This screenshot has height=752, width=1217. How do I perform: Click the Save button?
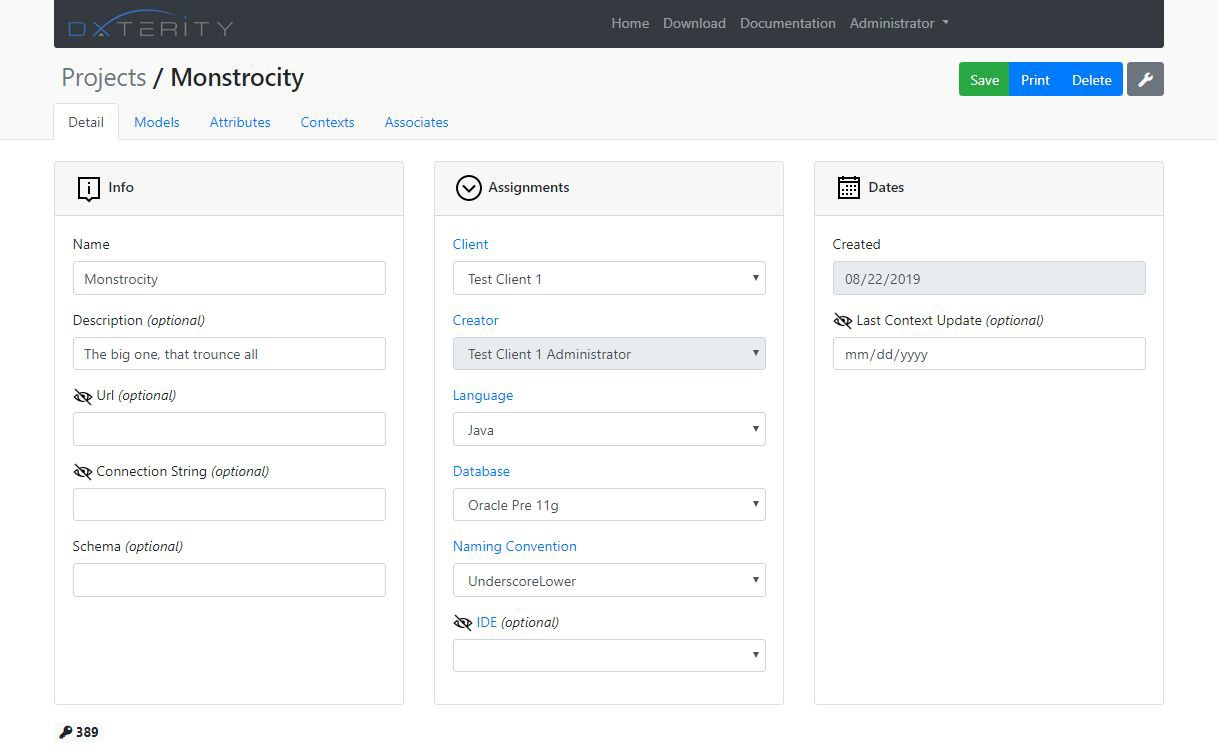pos(984,79)
